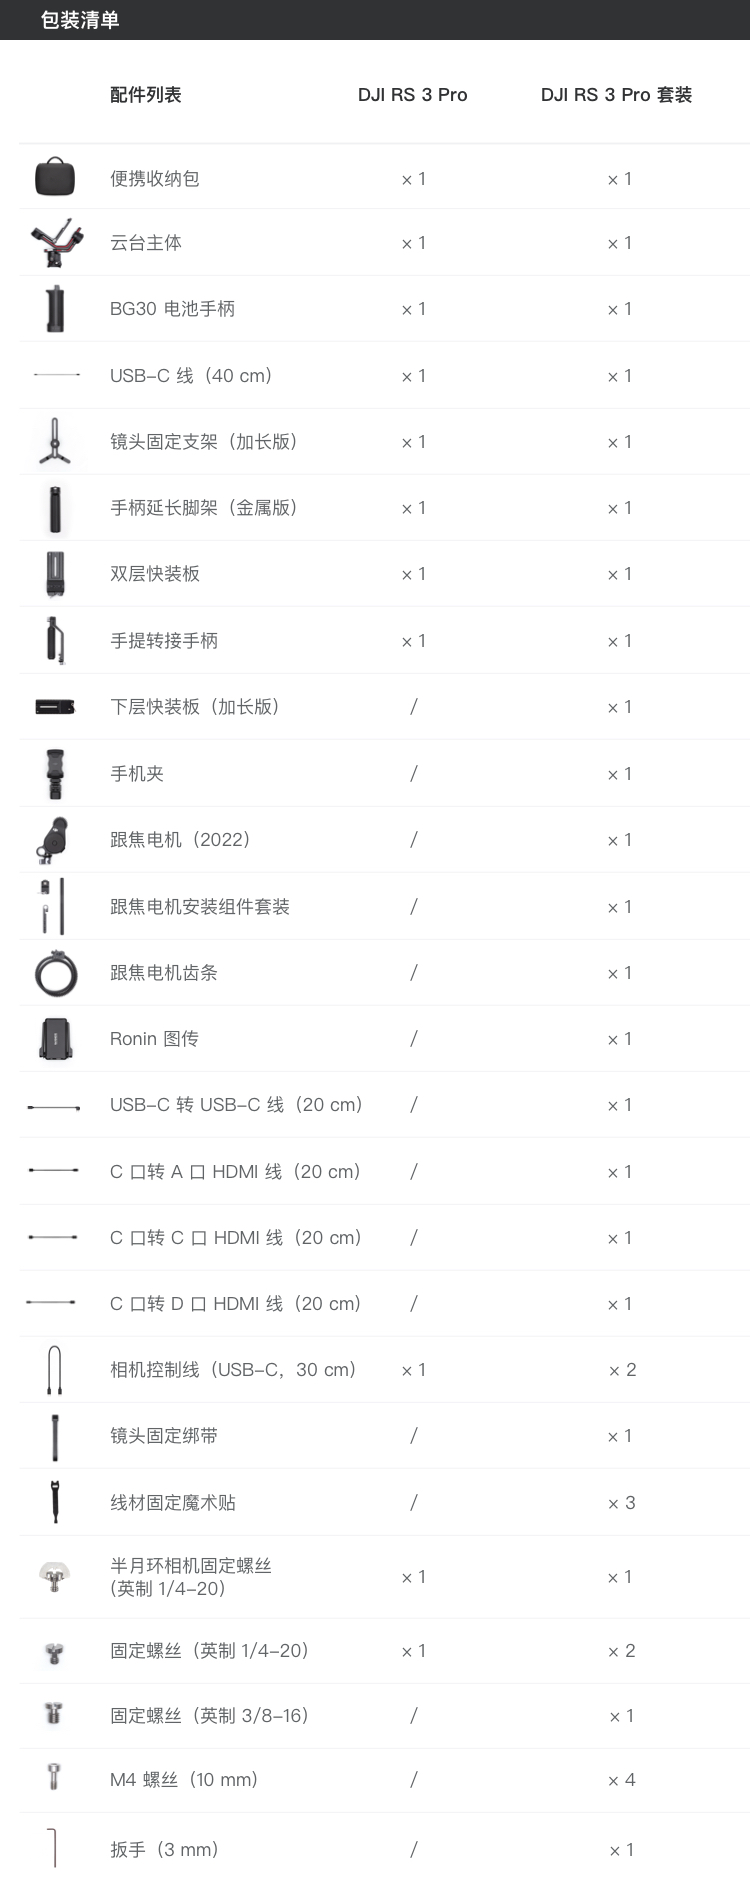This screenshot has width=750, height=1902.
Task: Click the gimbal main body image
Action: [55, 242]
